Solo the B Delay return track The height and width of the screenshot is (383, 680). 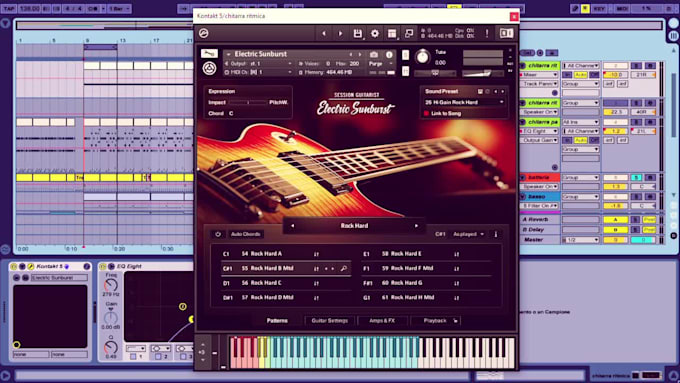tap(635, 230)
